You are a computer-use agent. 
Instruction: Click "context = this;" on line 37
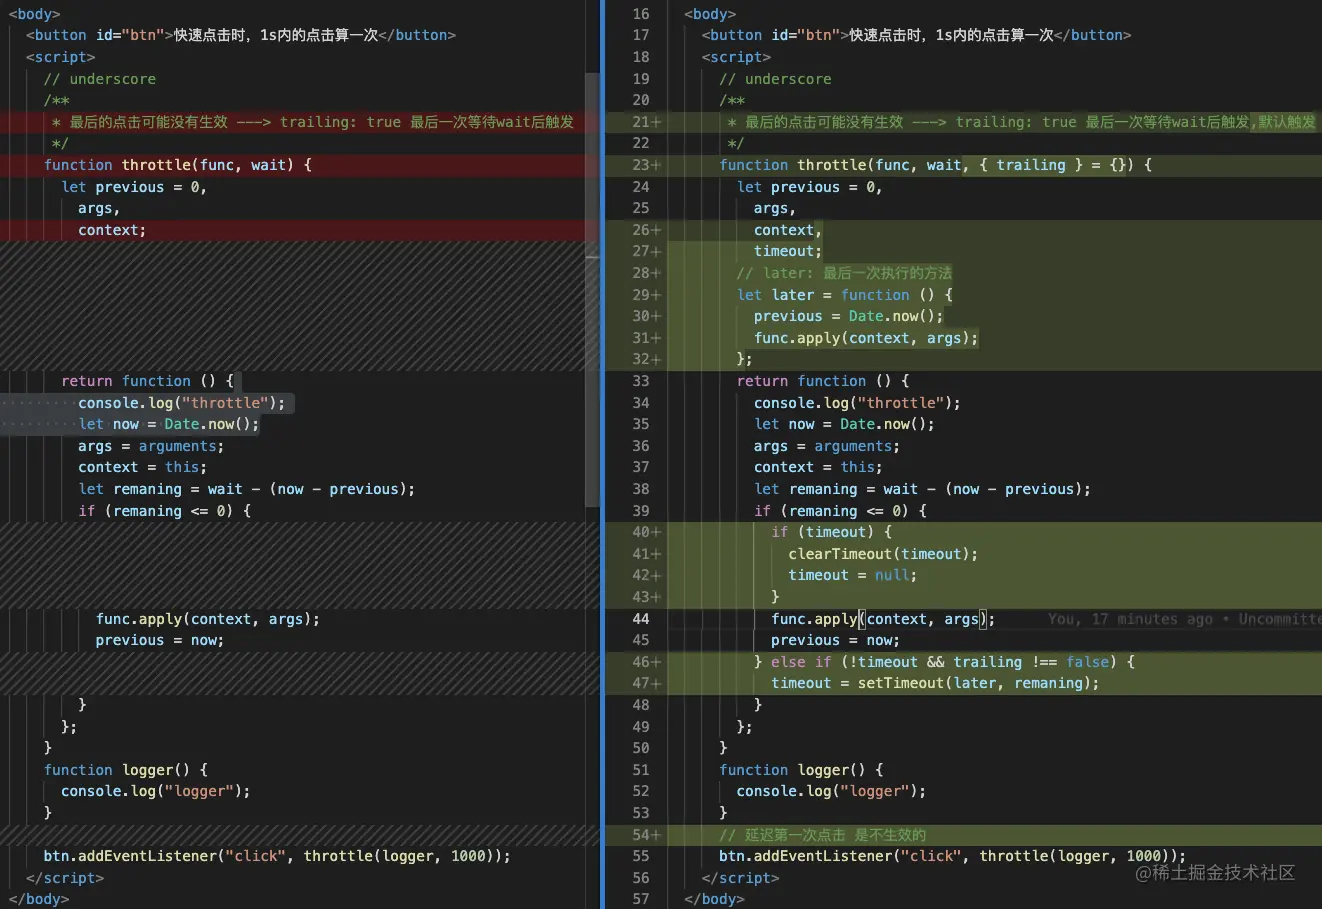(x=818, y=467)
